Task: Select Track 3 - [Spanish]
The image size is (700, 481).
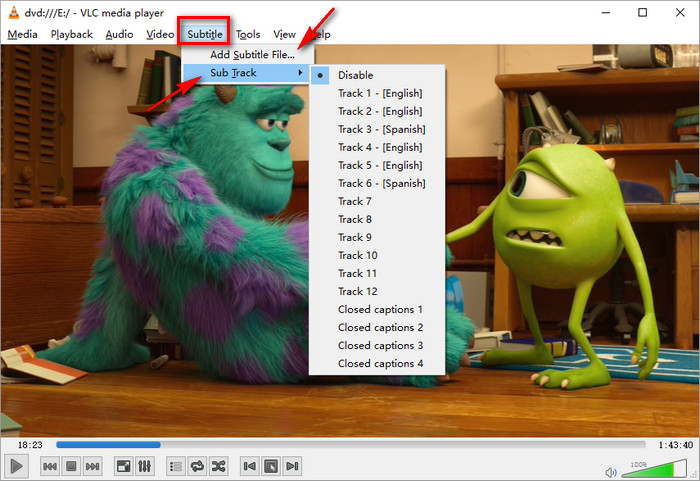Action: point(377,129)
